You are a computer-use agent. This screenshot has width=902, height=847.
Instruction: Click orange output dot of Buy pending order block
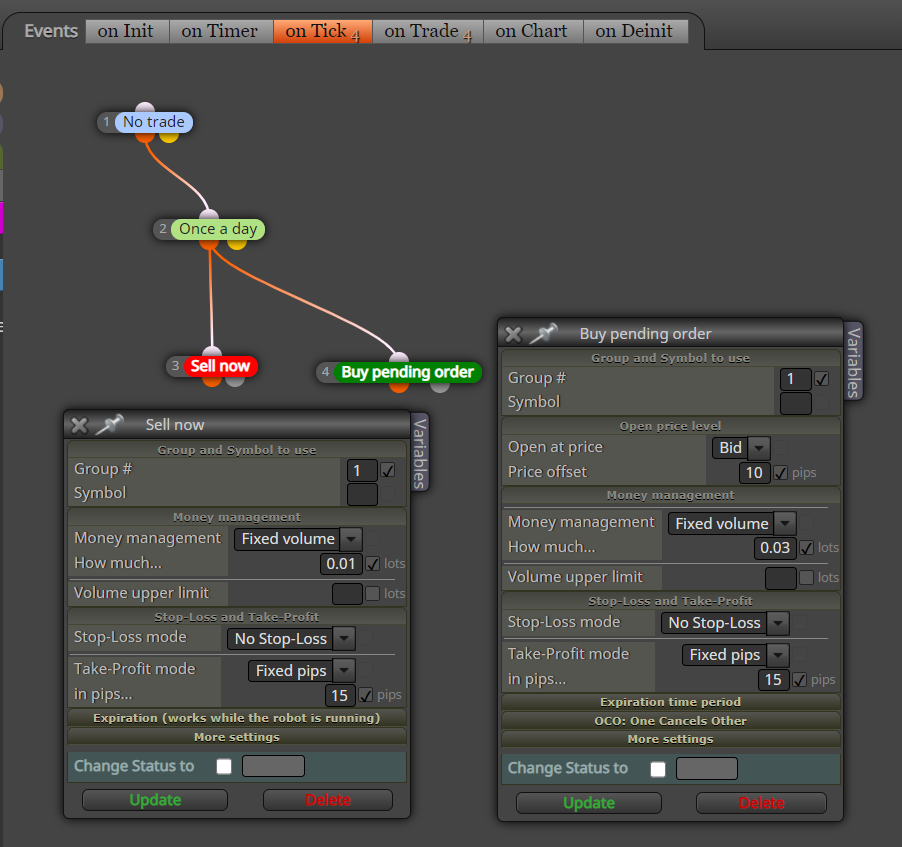pos(399,387)
